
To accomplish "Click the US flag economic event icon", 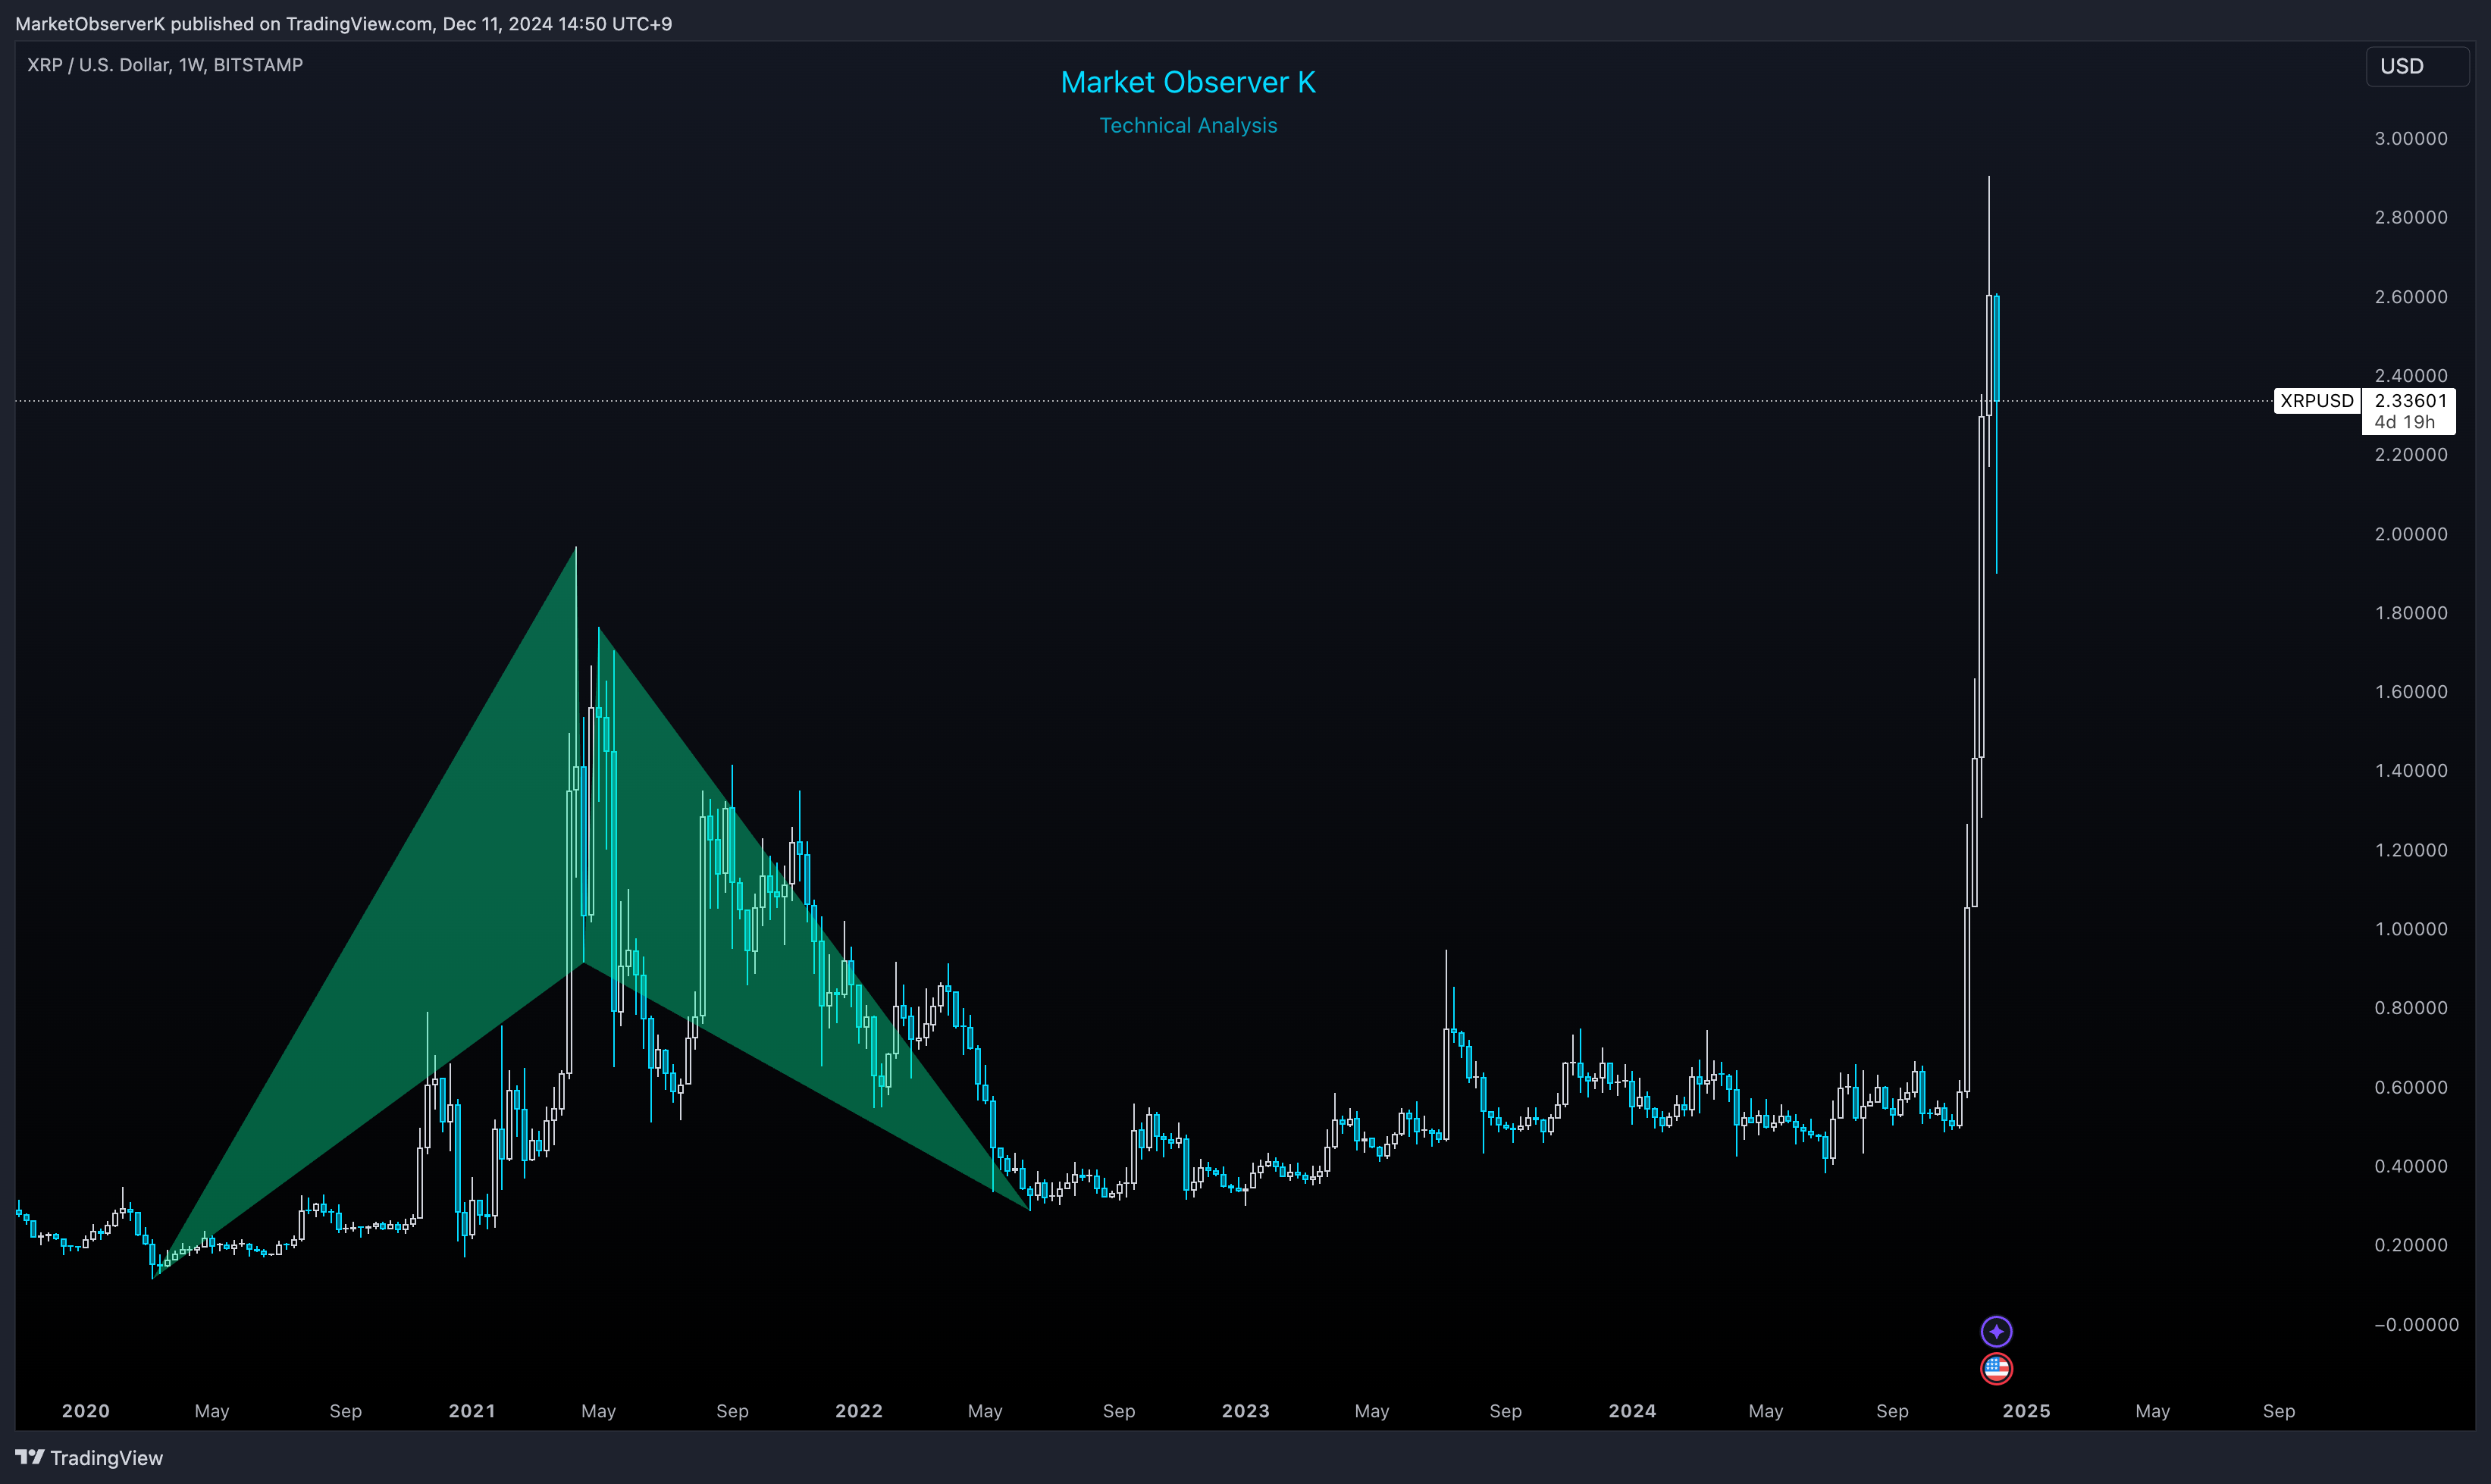I will [1996, 1368].
